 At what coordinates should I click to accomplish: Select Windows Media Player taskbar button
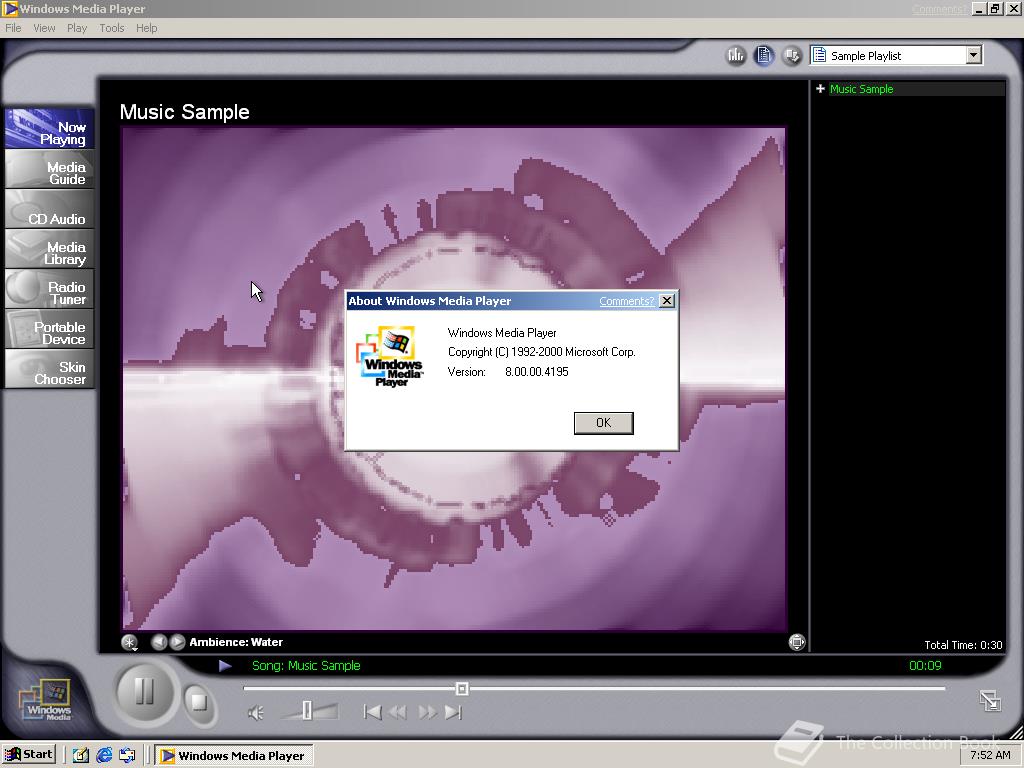[x=234, y=756]
